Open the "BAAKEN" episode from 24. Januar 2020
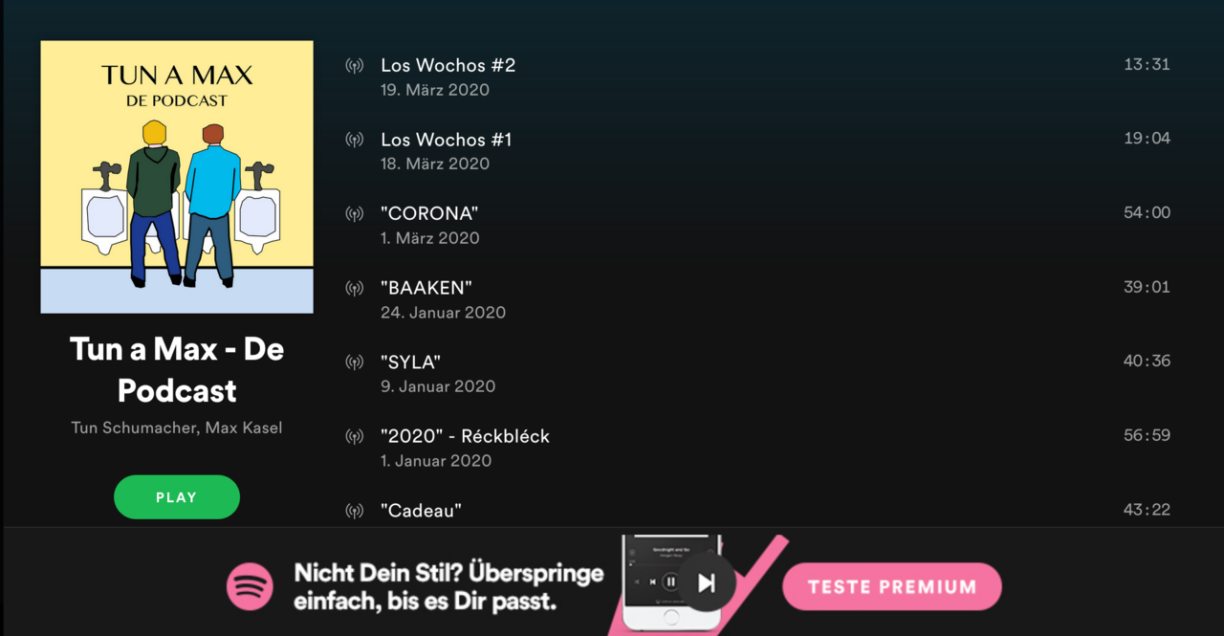1224x636 pixels. (426, 288)
